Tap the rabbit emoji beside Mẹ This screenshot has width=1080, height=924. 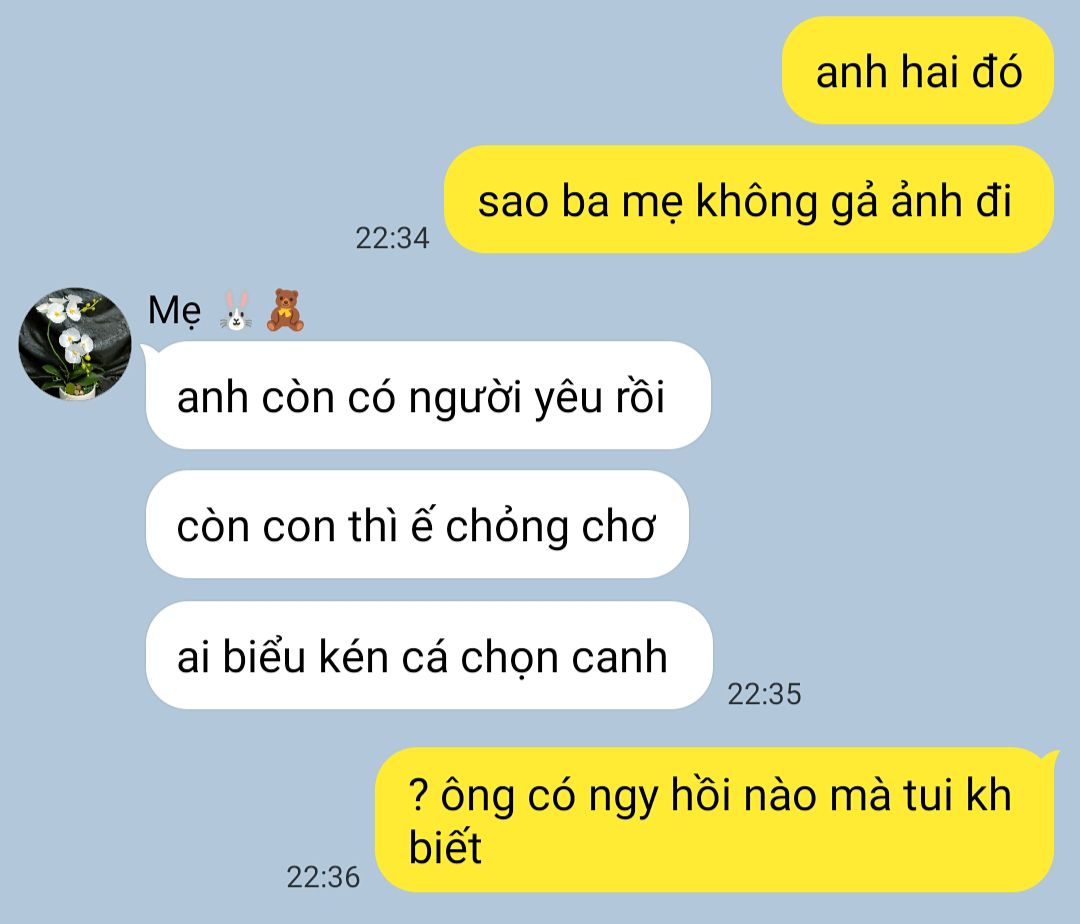(236, 311)
